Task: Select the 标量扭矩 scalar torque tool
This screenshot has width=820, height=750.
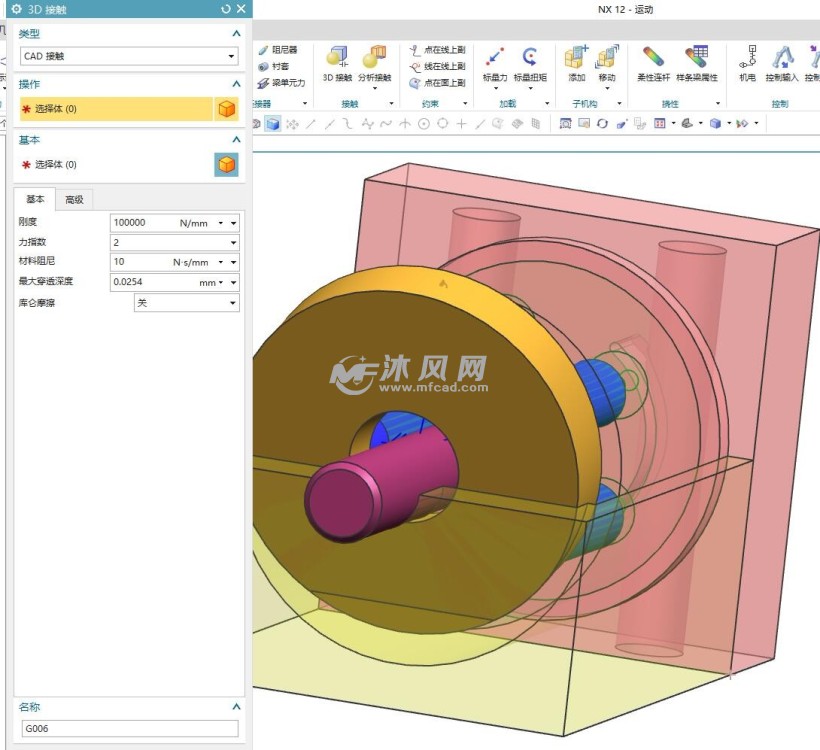Action: click(x=529, y=59)
